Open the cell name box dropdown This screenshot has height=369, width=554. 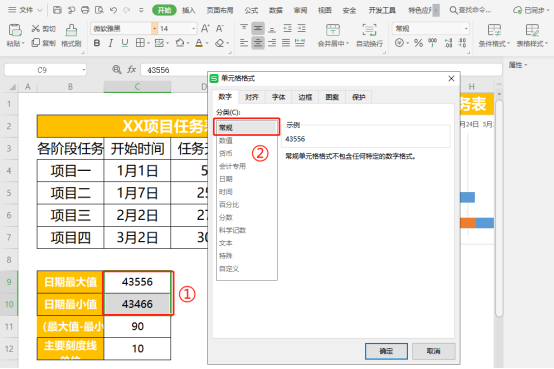pos(83,70)
